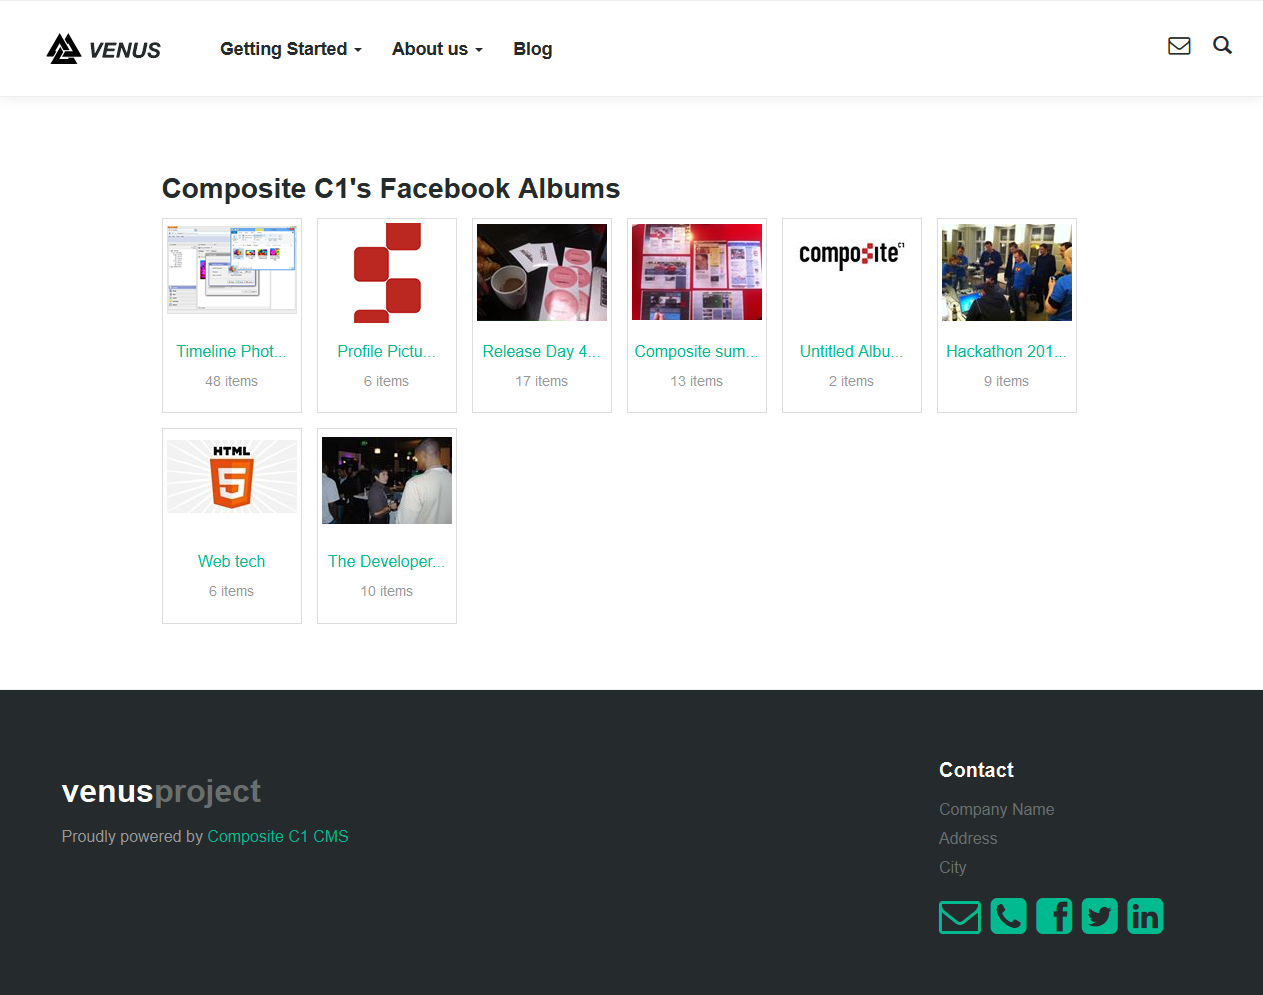This screenshot has height=995, width=1263.
Task: Open the Facebook icon in the footer
Action: click(x=1054, y=916)
